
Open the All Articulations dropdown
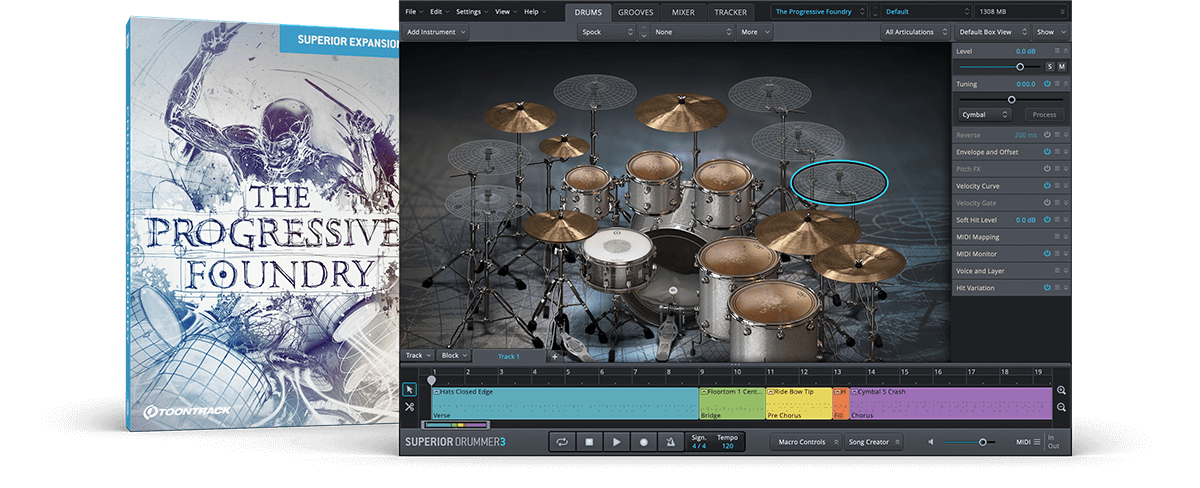(914, 32)
